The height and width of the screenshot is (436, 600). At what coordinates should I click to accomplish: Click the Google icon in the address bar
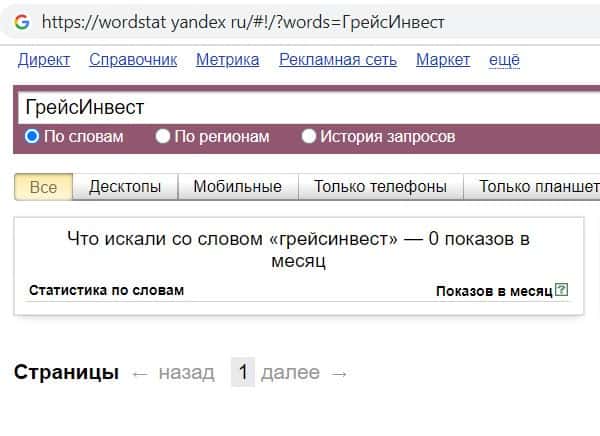click(22, 22)
